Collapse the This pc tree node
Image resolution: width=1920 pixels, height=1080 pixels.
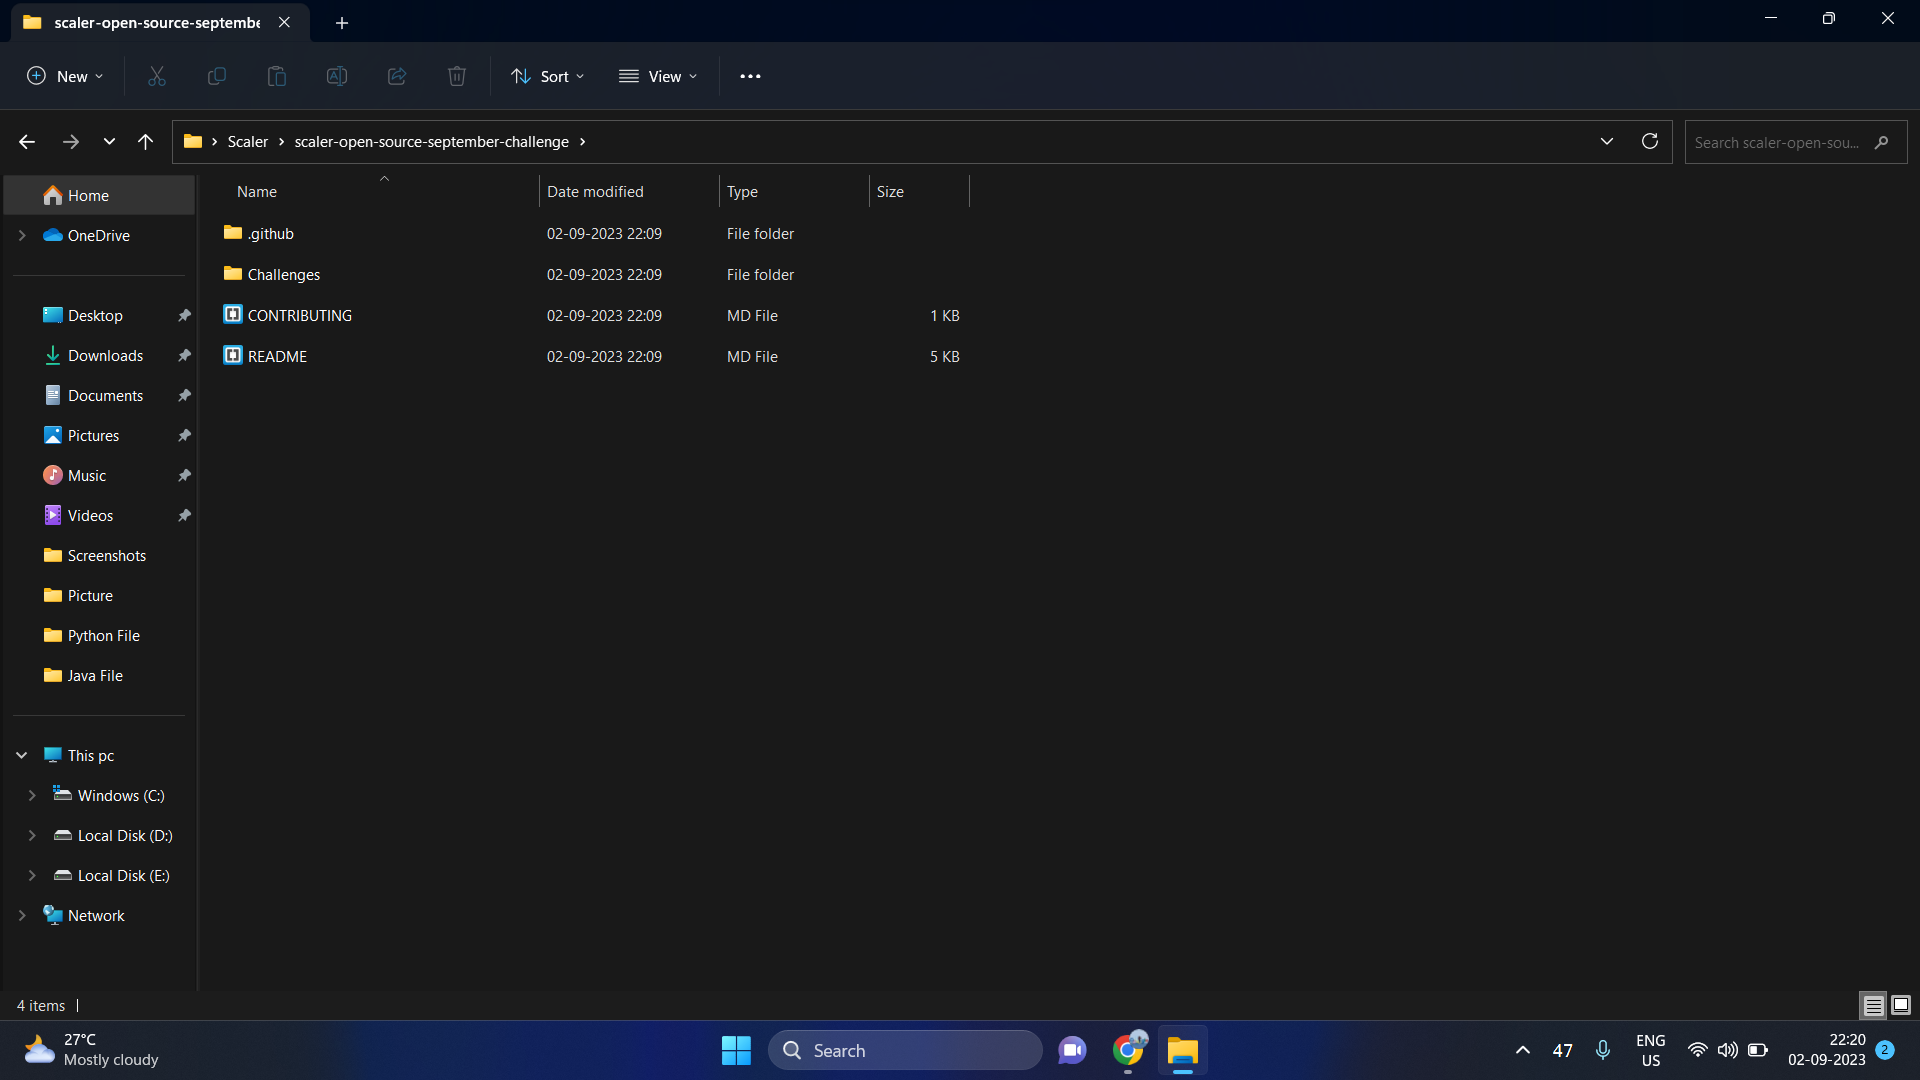22,756
